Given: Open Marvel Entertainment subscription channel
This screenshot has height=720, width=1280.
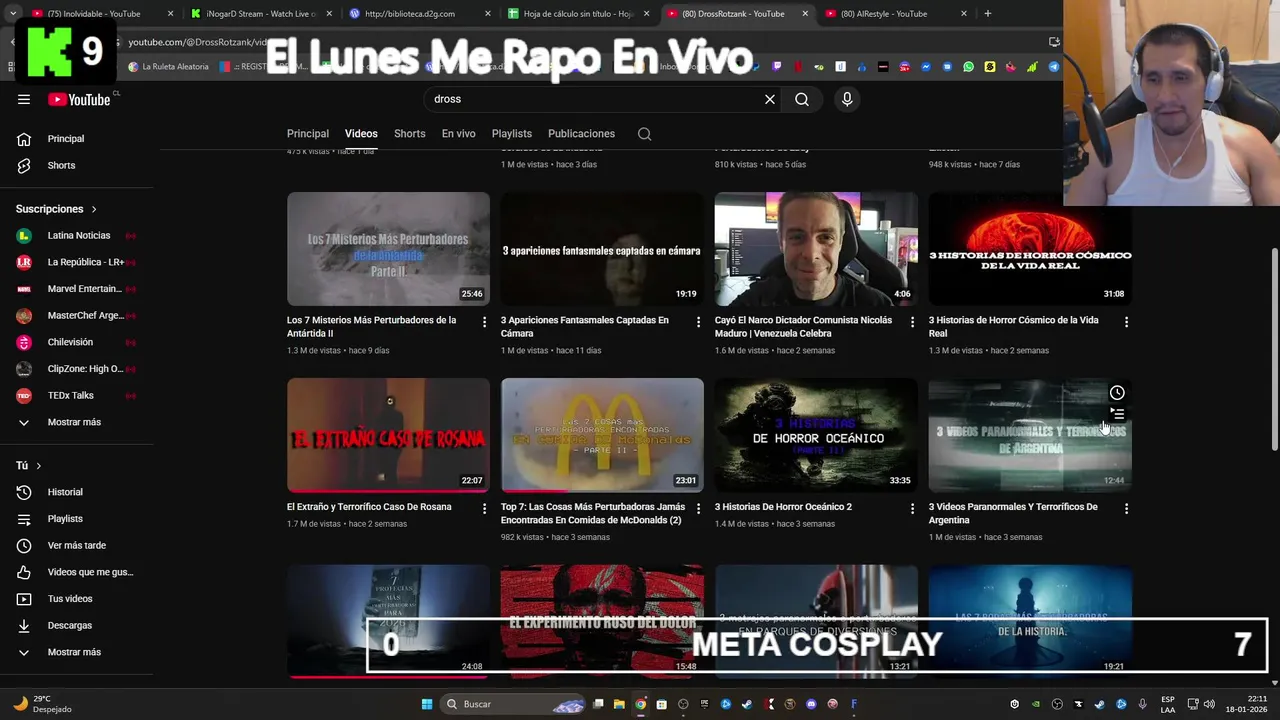Looking at the screenshot, I should (77, 289).
